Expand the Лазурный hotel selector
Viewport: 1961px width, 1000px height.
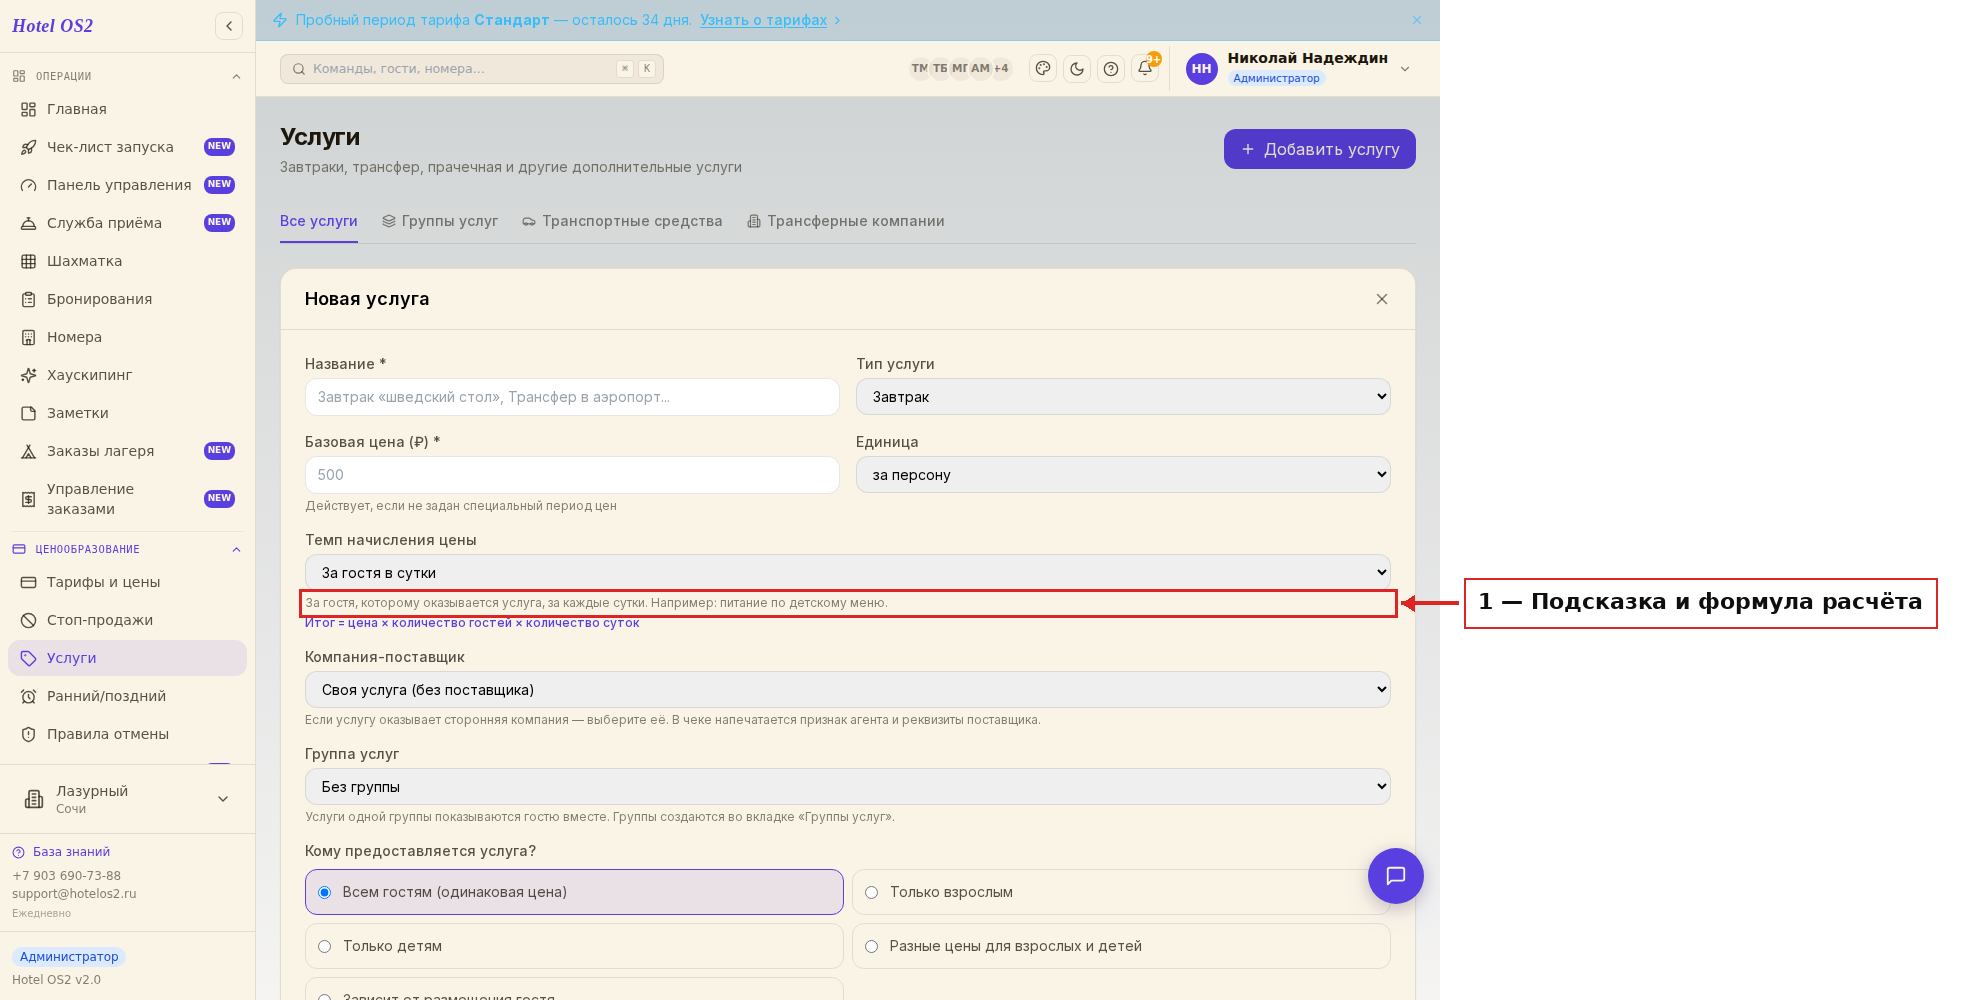pyautogui.click(x=127, y=799)
